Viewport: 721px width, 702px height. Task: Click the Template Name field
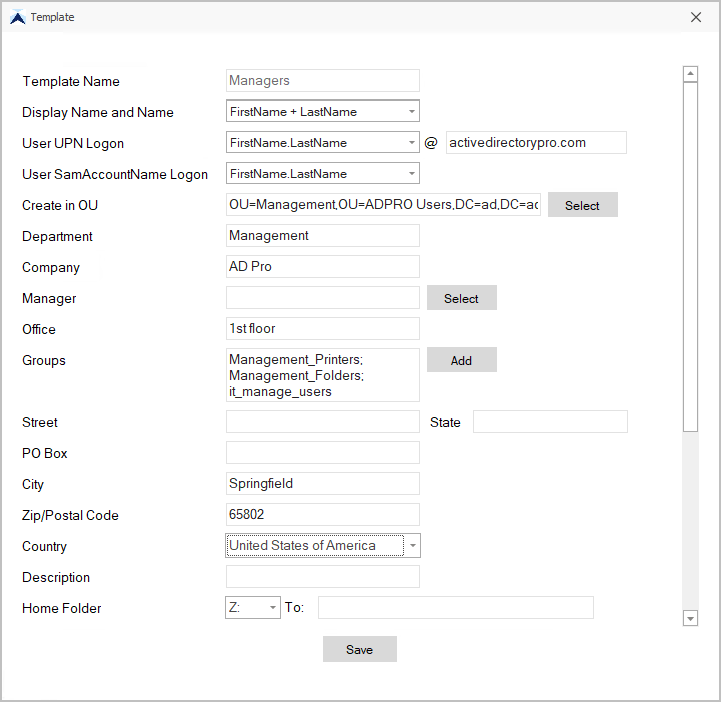pos(322,80)
